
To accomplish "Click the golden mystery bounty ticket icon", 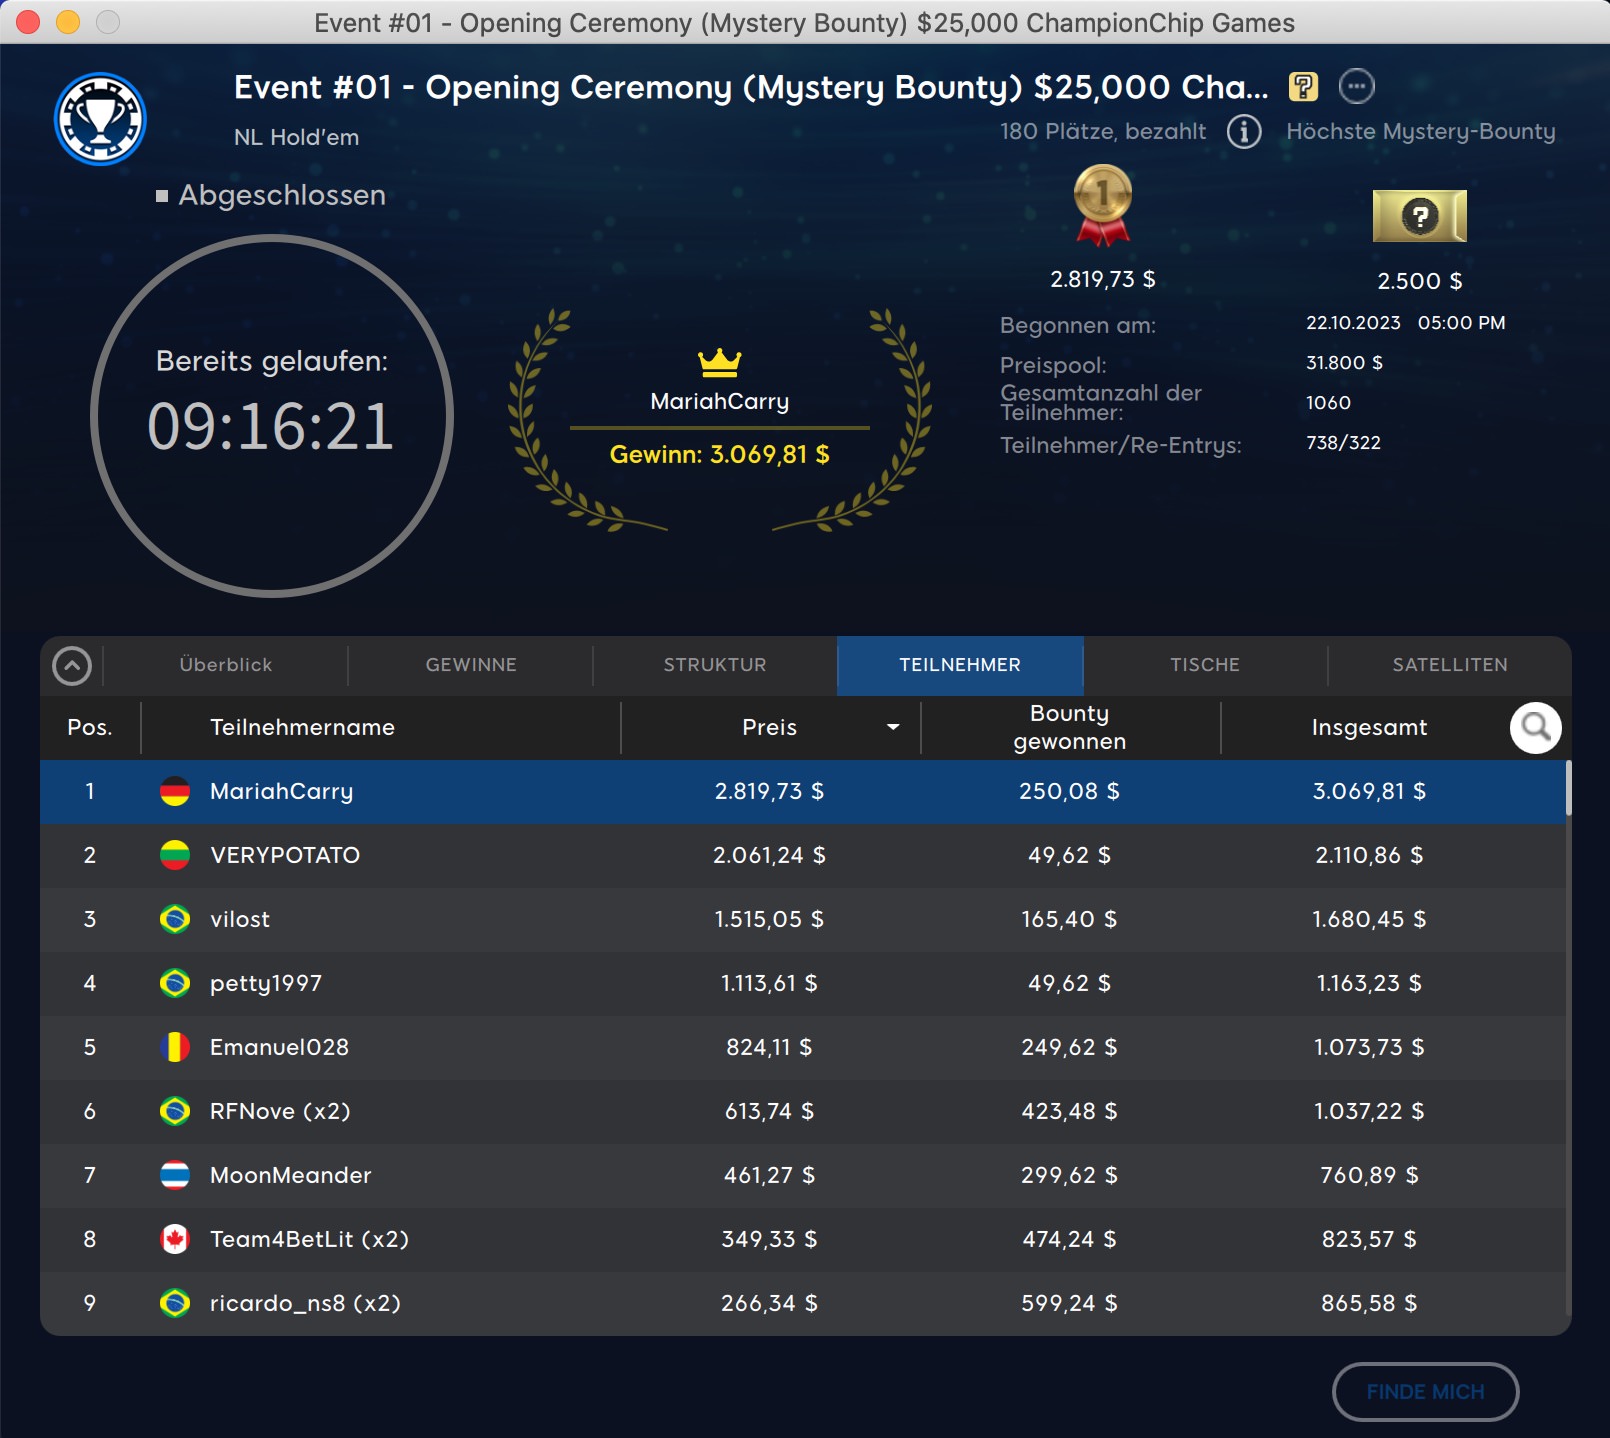I will pyautogui.click(x=1419, y=216).
